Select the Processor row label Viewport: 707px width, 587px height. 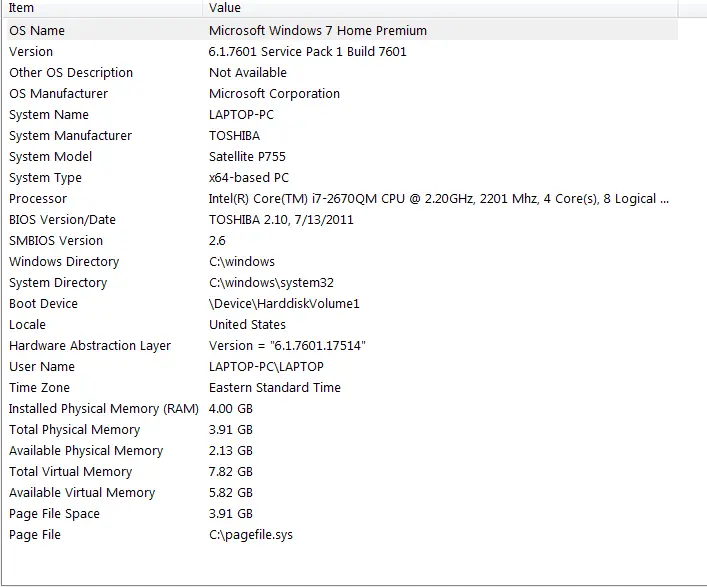[38, 198]
